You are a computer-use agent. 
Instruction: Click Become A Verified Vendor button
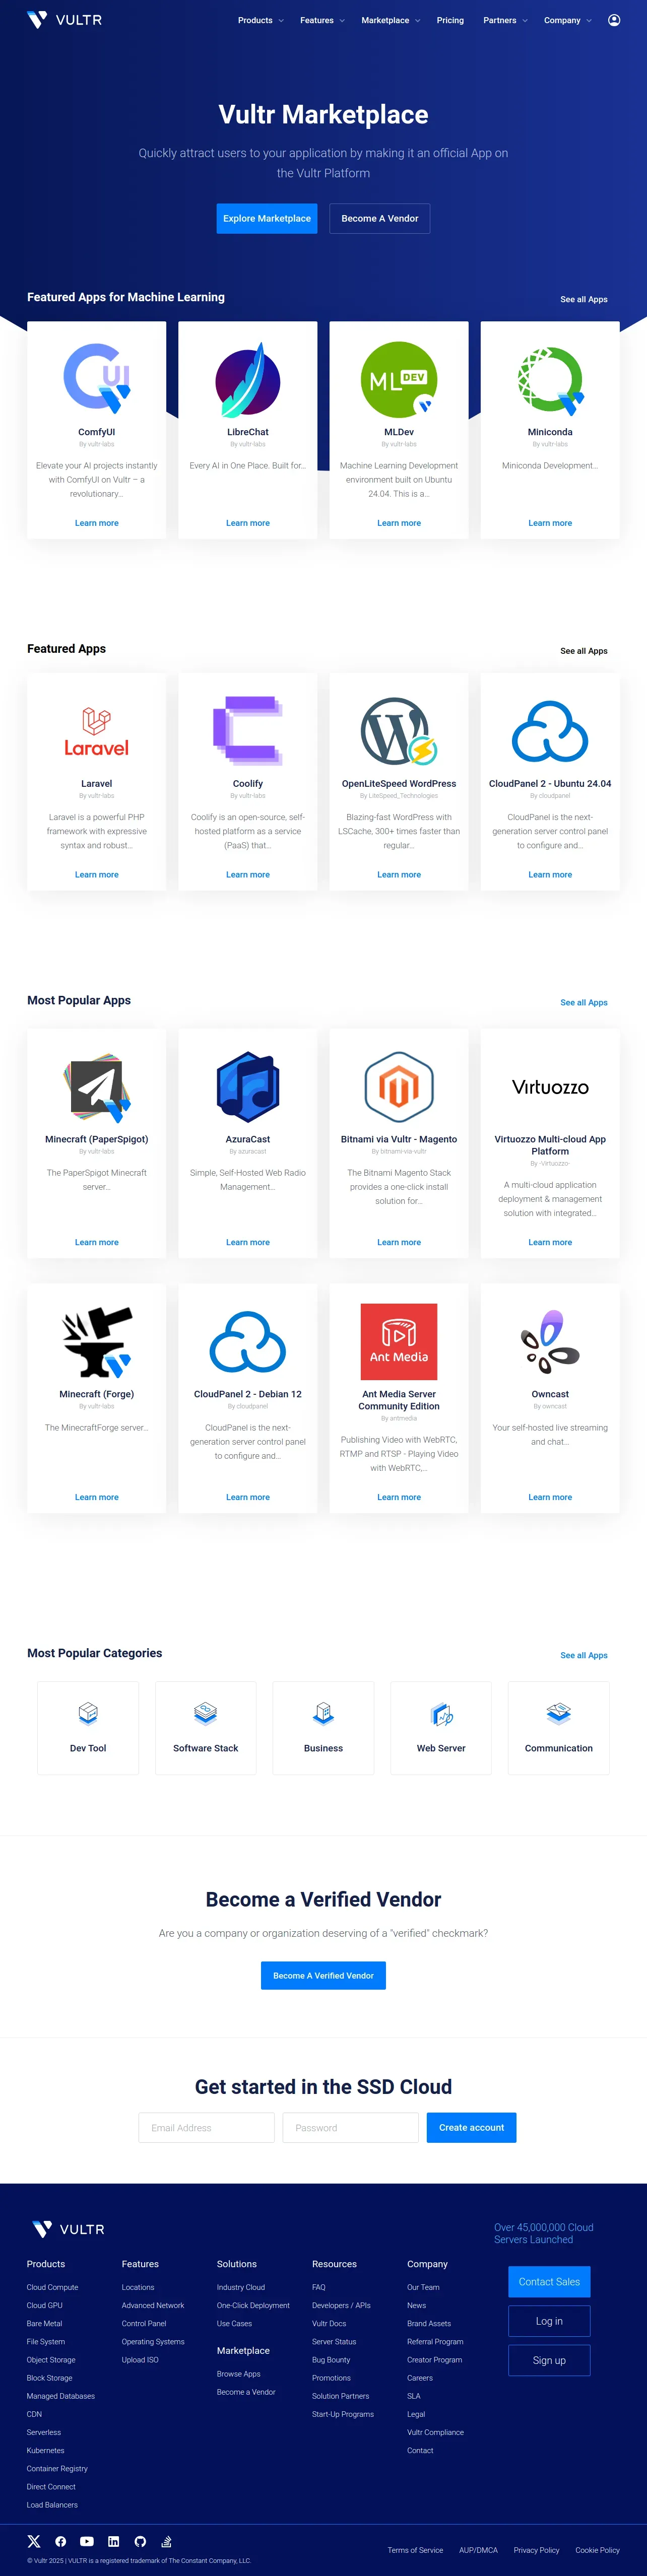pos(323,1975)
